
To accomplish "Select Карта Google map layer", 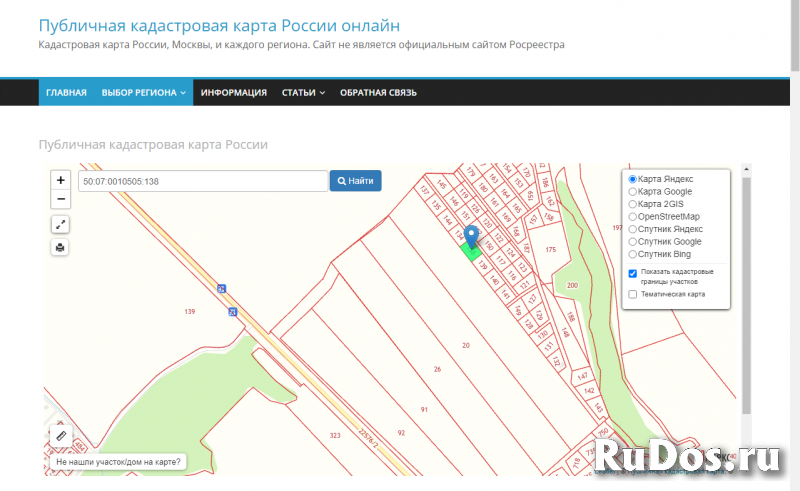I will tap(632, 191).
